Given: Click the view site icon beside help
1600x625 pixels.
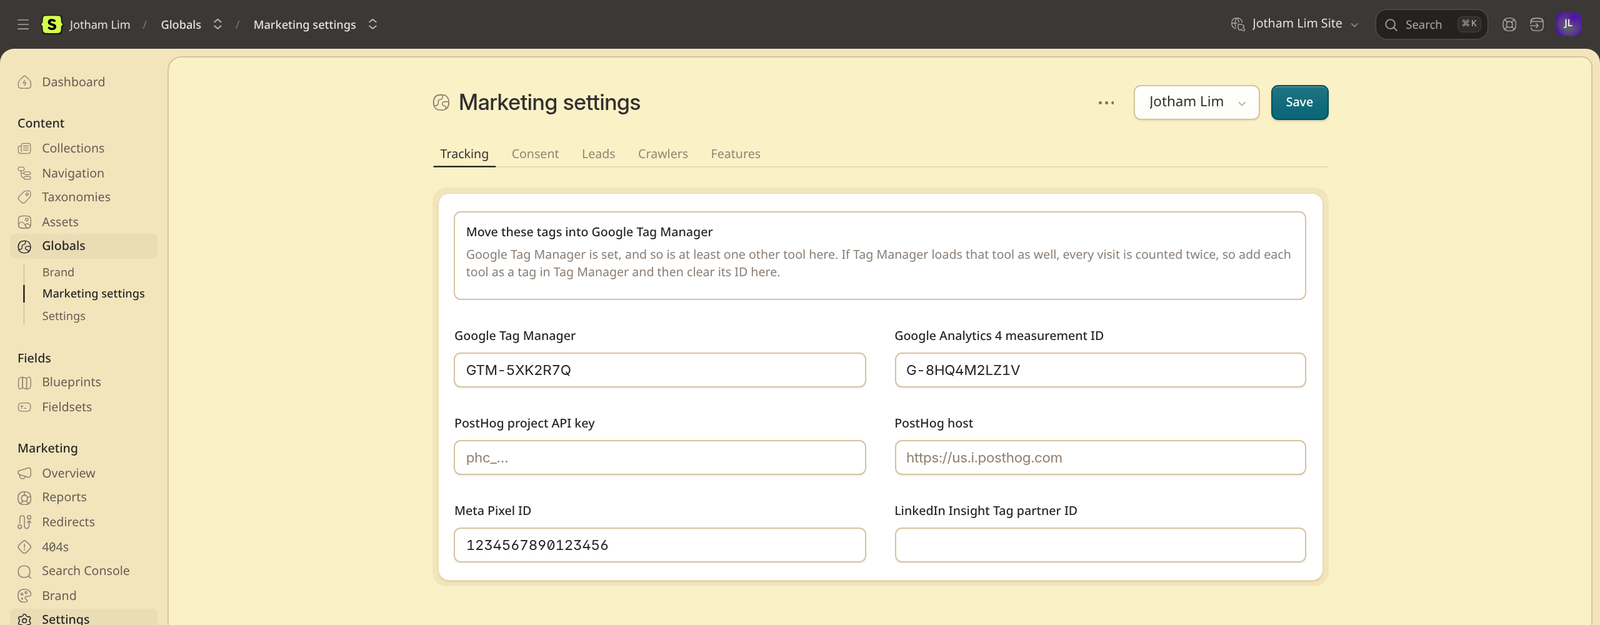Looking at the screenshot, I should [1537, 24].
